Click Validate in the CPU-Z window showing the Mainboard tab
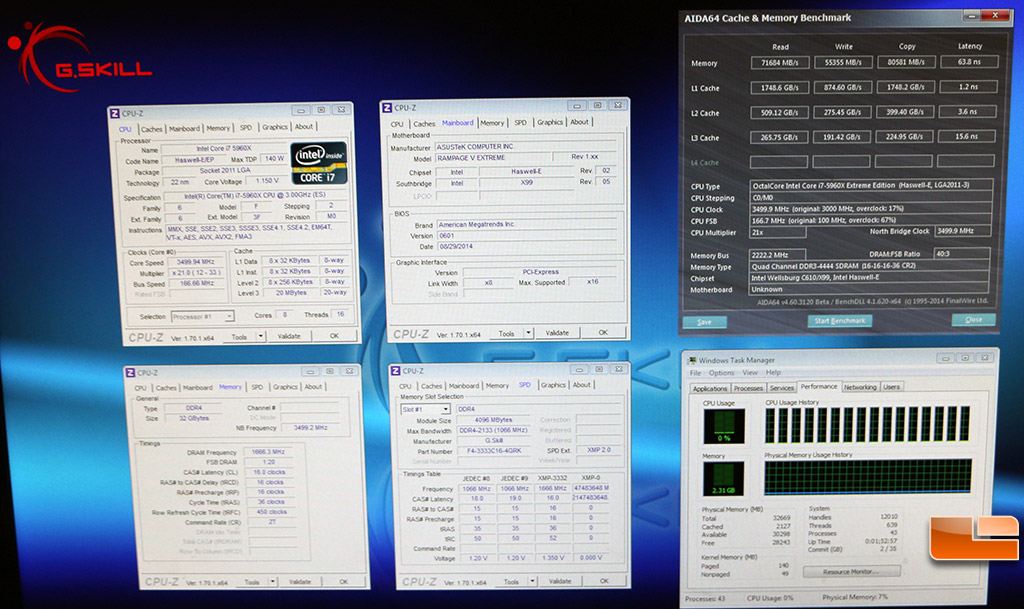Screen dimensions: 1024x609 point(557,333)
